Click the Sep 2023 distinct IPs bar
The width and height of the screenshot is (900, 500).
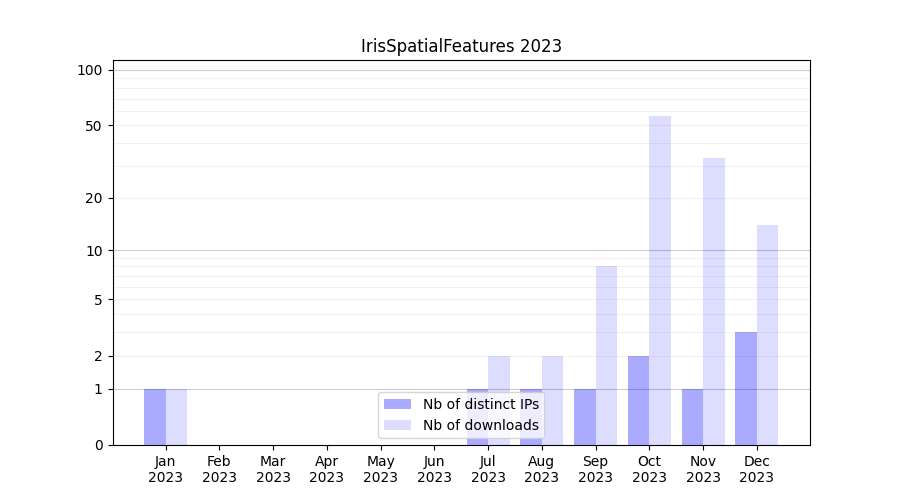click(584, 417)
